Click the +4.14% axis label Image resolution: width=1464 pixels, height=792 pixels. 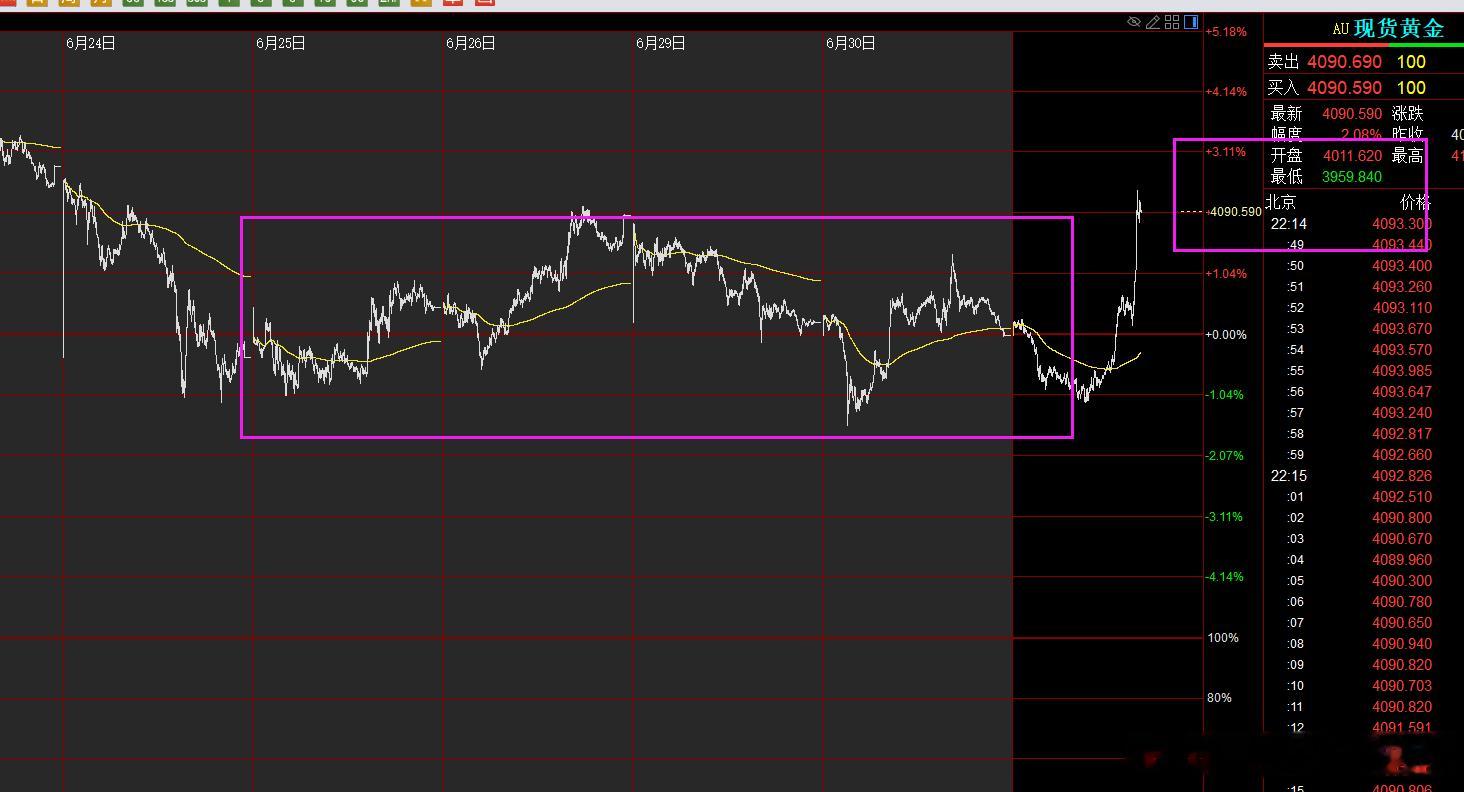pyautogui.click(x=1227, y=92)
